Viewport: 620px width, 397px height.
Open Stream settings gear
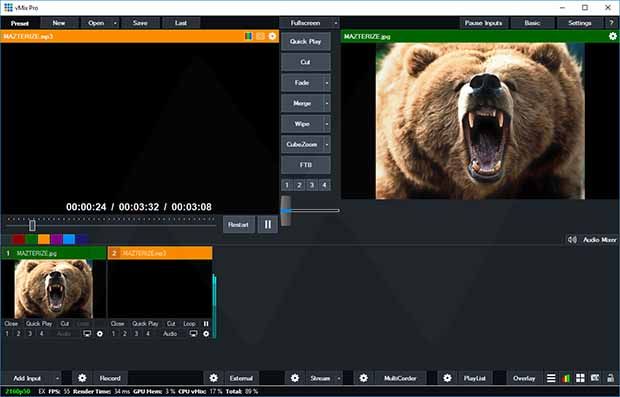pyautogui.click(x=295, y=378)
